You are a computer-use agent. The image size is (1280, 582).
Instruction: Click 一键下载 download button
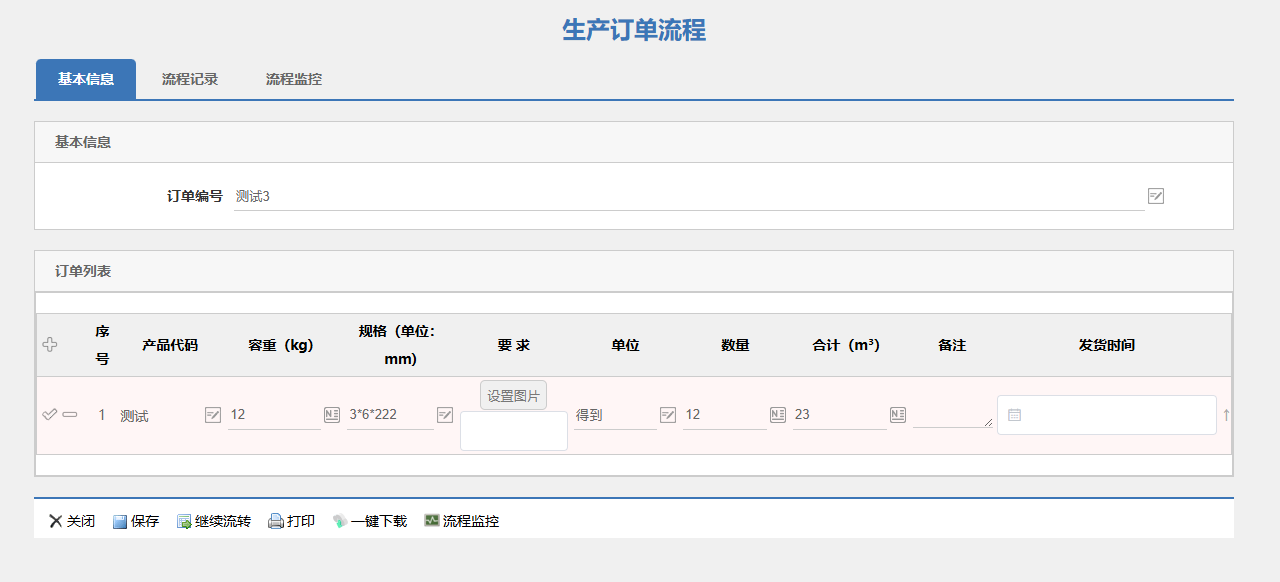click(x=370, y=521)
